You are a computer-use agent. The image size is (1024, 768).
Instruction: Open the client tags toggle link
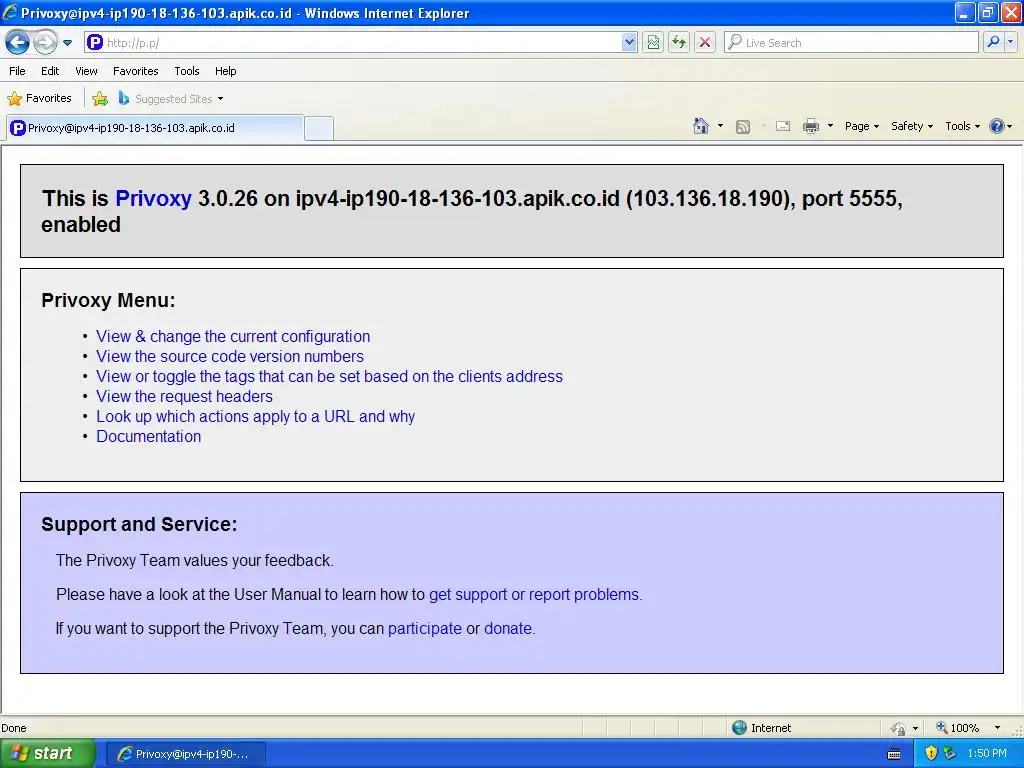point(329,377)
